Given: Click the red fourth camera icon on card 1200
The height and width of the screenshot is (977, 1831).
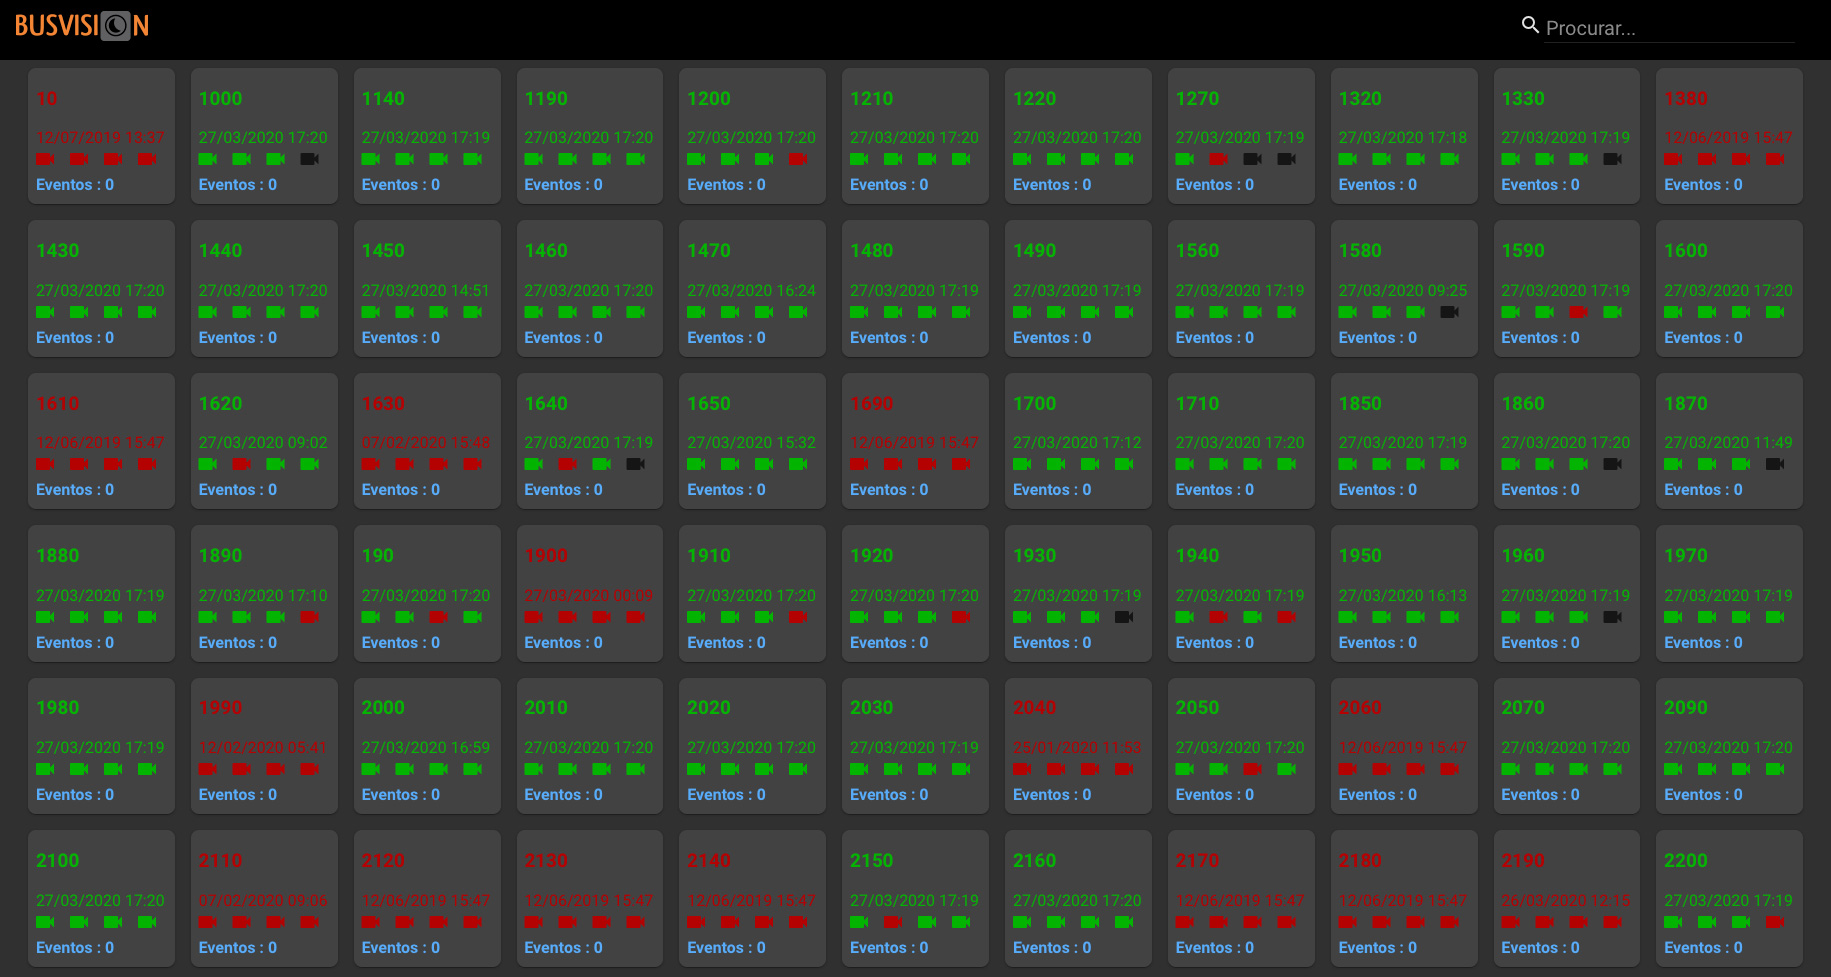Looking at the screenshot, I should [x=798, y=159].
